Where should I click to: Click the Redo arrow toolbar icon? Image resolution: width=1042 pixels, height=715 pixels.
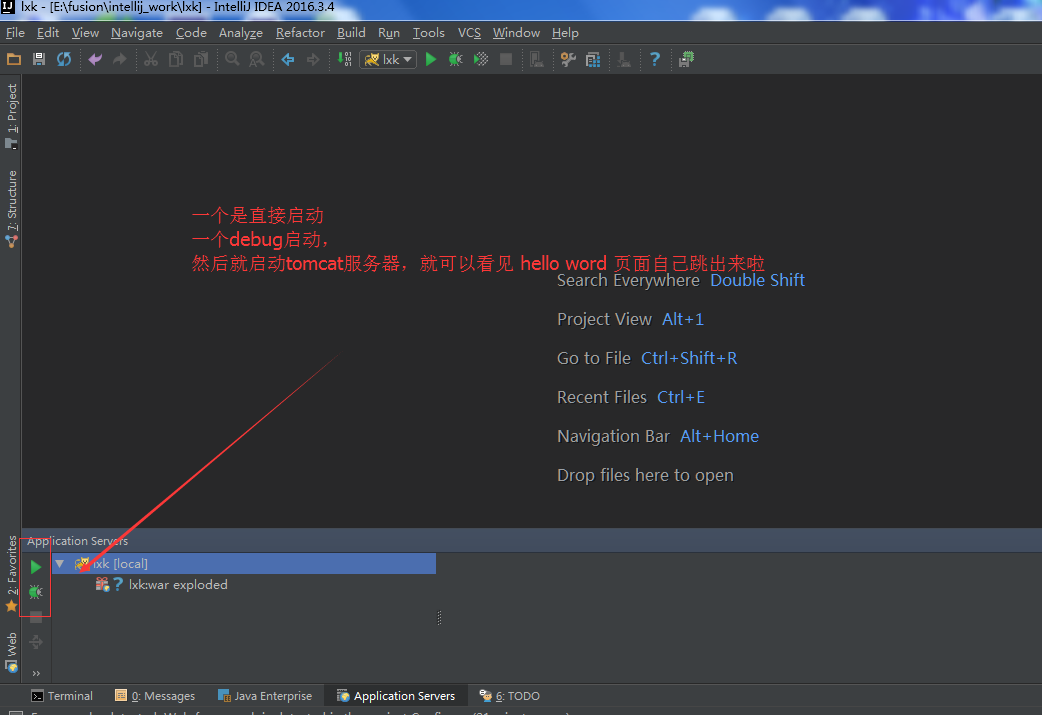[x=120, y=59]
